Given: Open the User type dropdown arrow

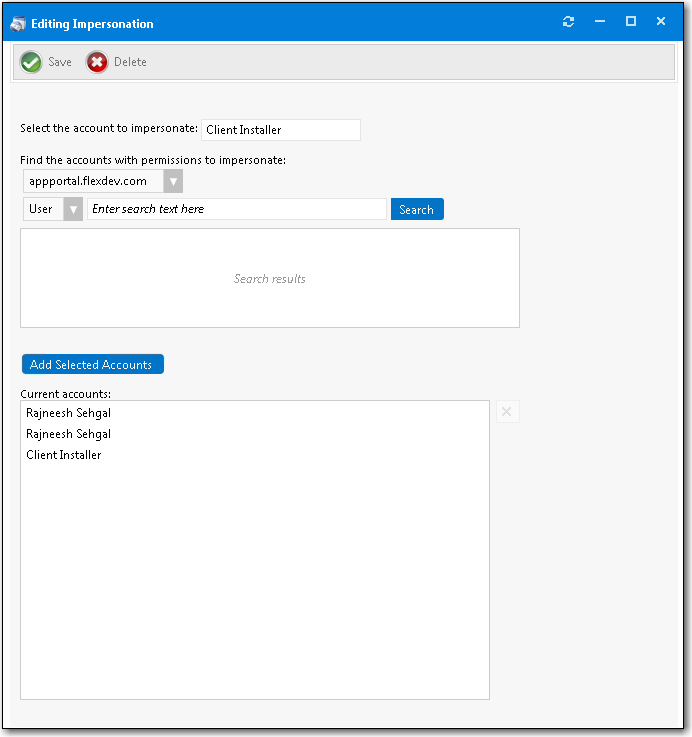Looking at the screenshot, I should [x=73, y=209].
